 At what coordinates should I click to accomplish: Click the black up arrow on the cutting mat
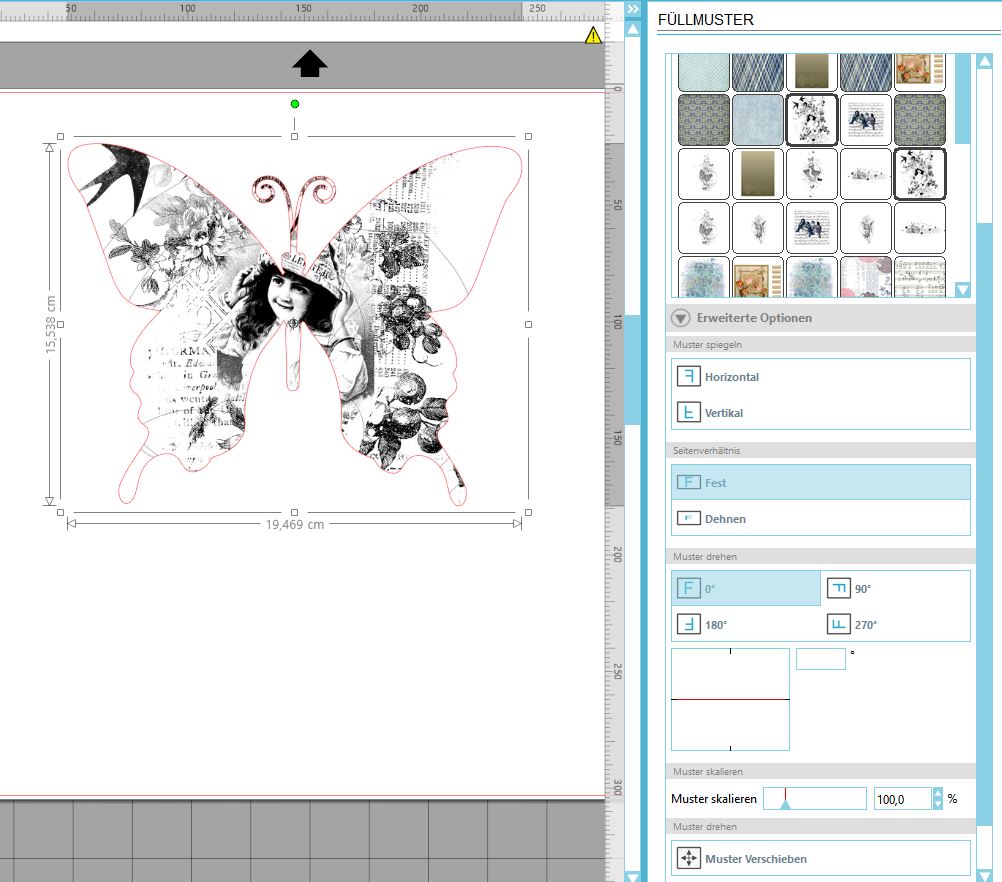pos(310,63)
